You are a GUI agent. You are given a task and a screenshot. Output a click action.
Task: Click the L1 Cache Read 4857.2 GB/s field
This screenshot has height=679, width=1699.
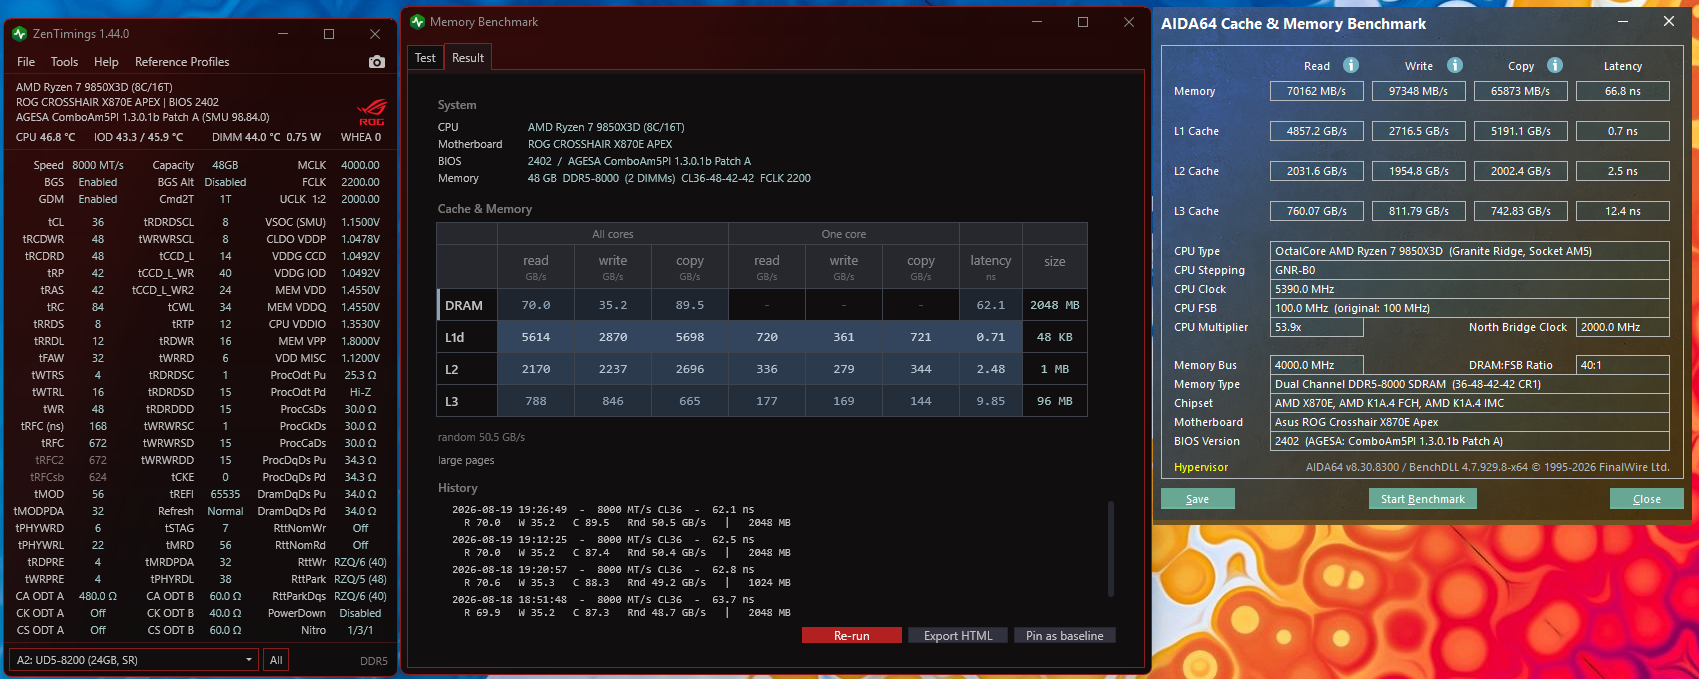[1317, 131]
